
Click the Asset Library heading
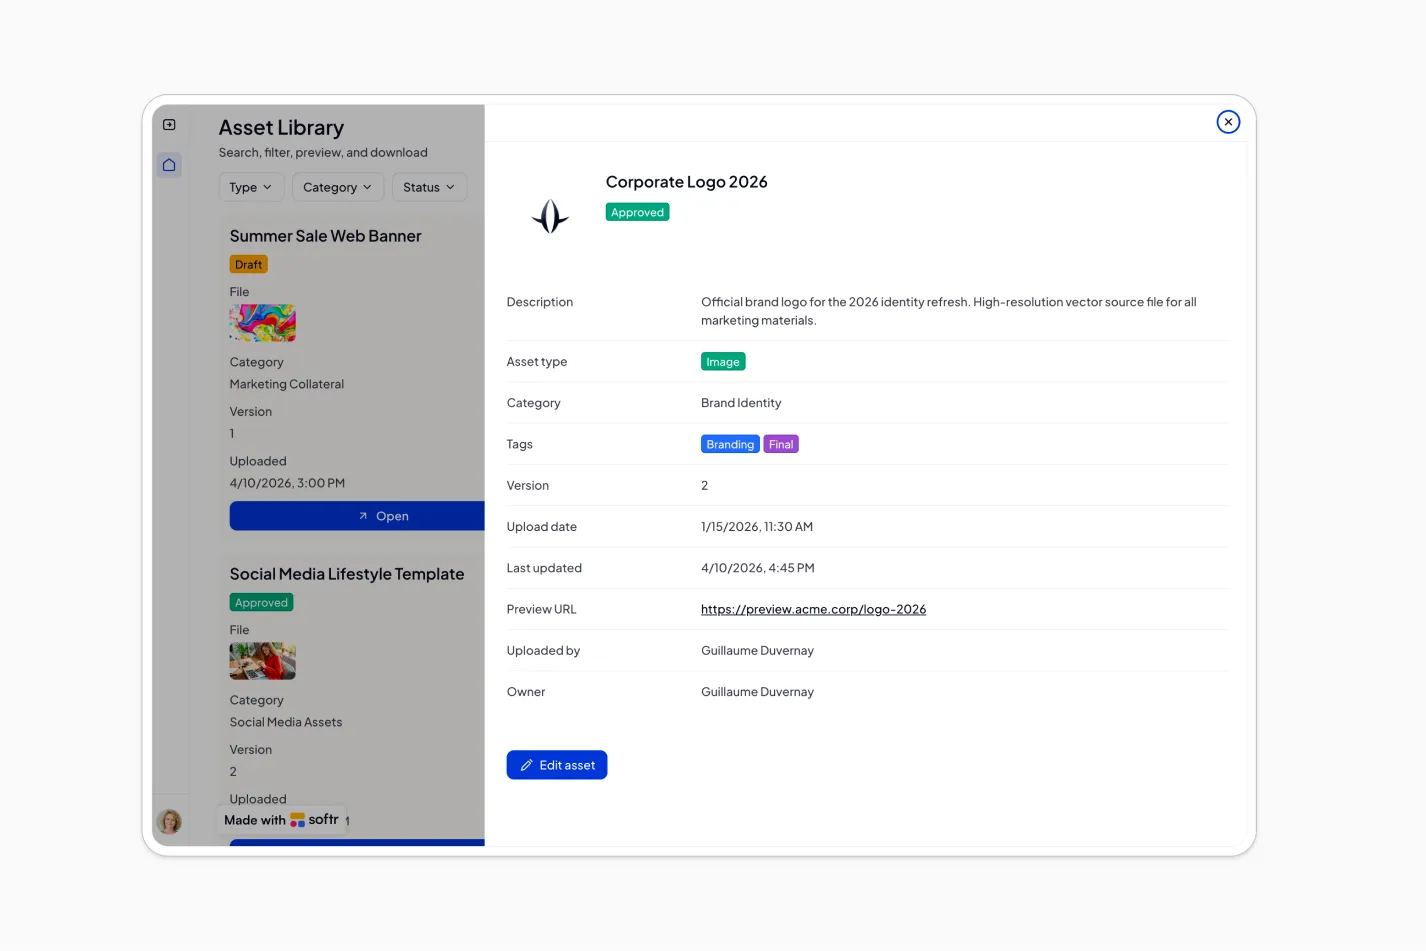tap(281, 128)
